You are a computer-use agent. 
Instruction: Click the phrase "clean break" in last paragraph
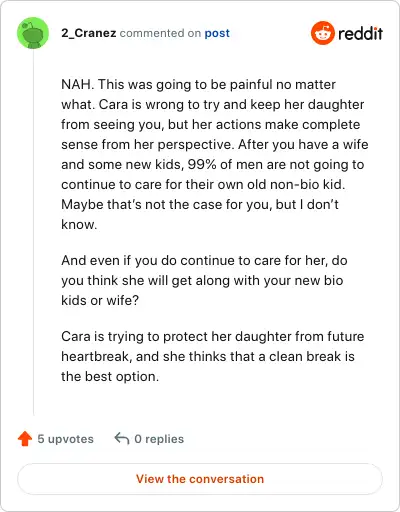[303, 356]
